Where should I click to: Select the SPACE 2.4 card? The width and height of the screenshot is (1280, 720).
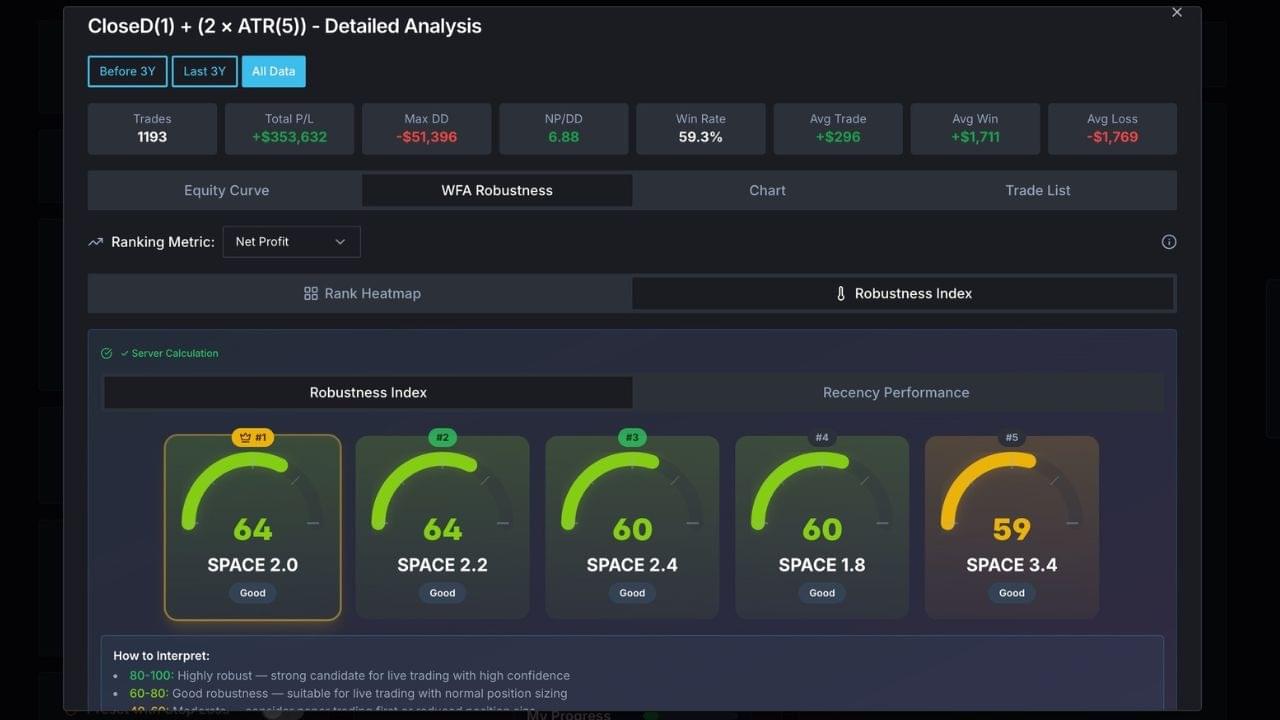[x=632, y=527]
